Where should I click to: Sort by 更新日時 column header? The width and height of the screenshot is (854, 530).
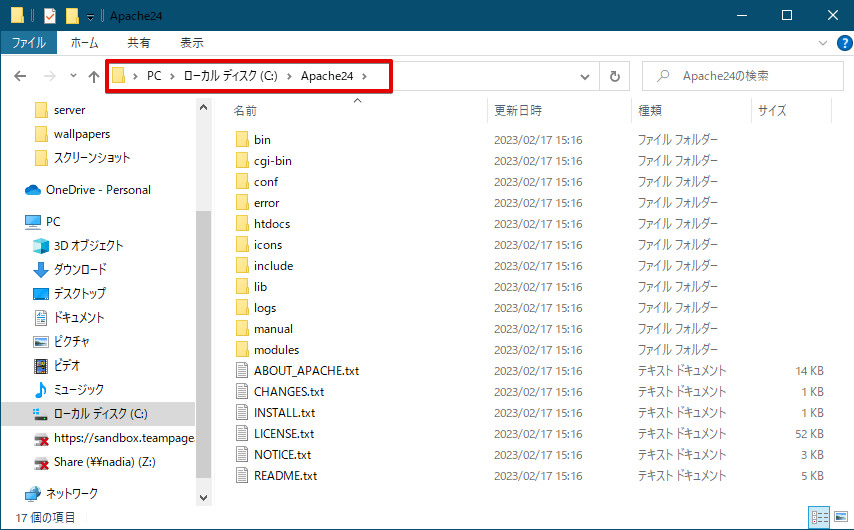(518, 111)
